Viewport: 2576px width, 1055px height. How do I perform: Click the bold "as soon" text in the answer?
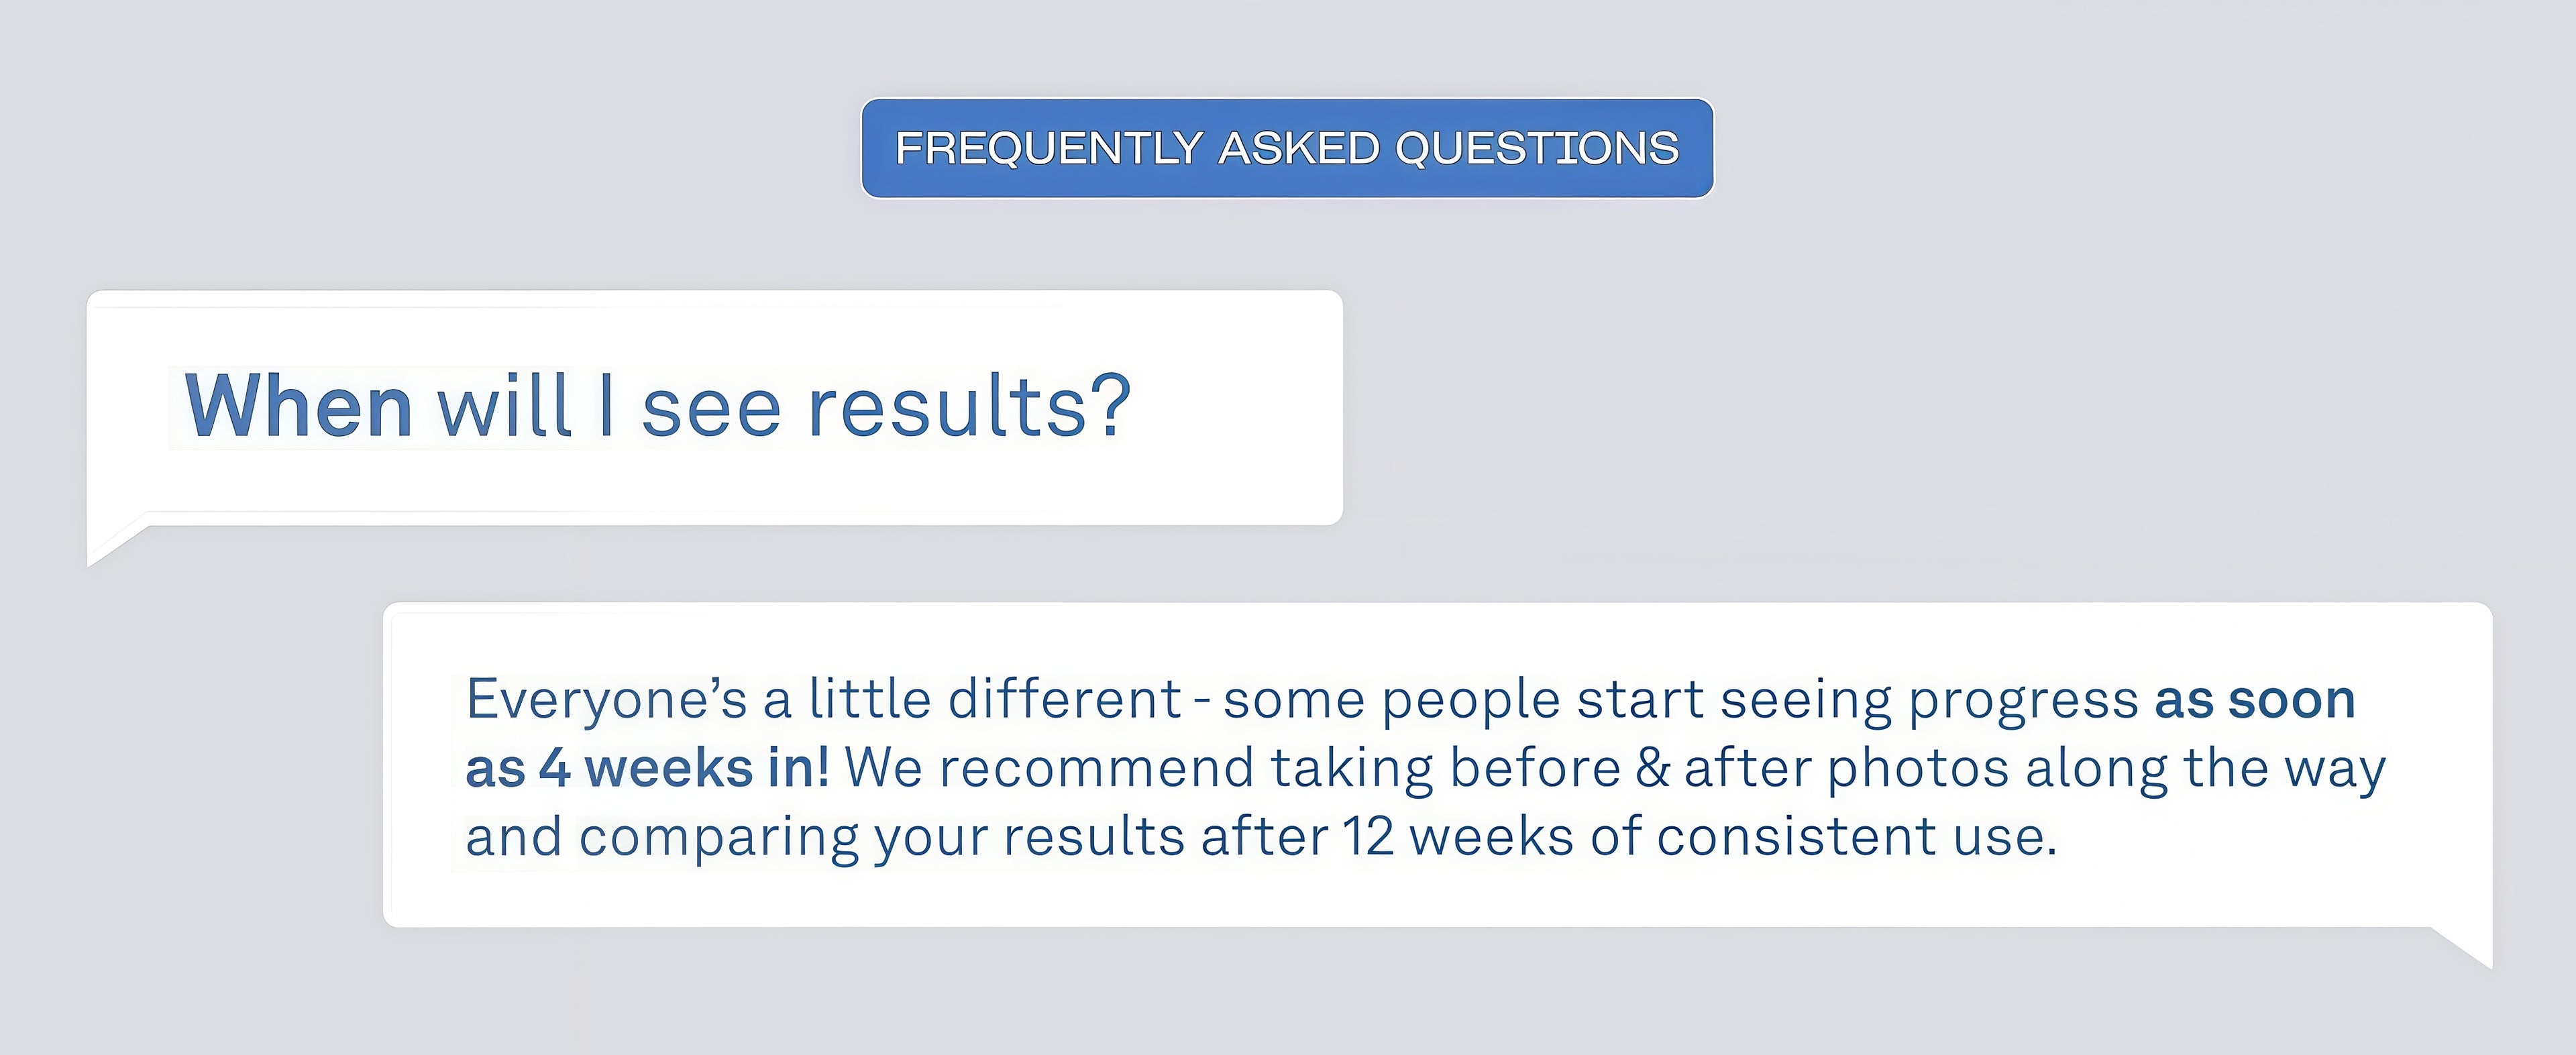click(2254, 699)
